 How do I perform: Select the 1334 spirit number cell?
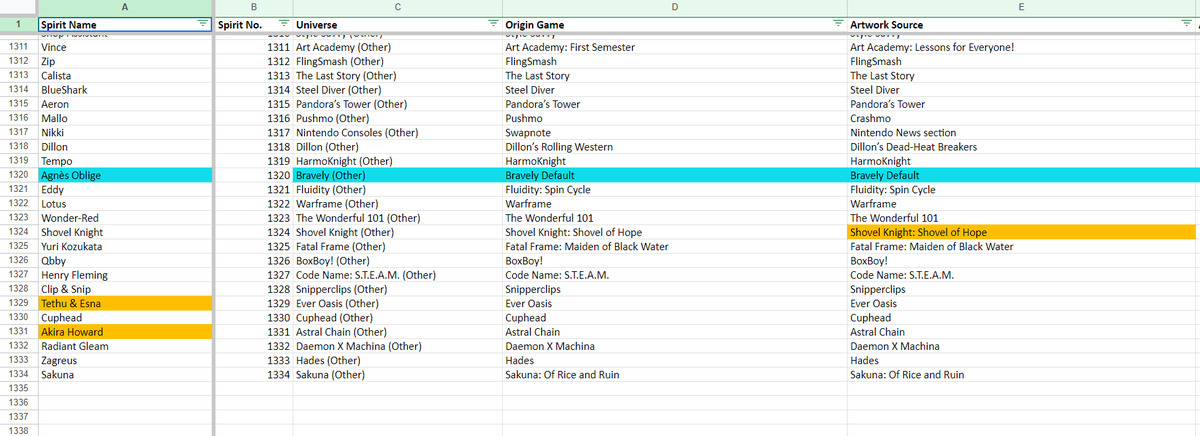(x=254, y=374)
